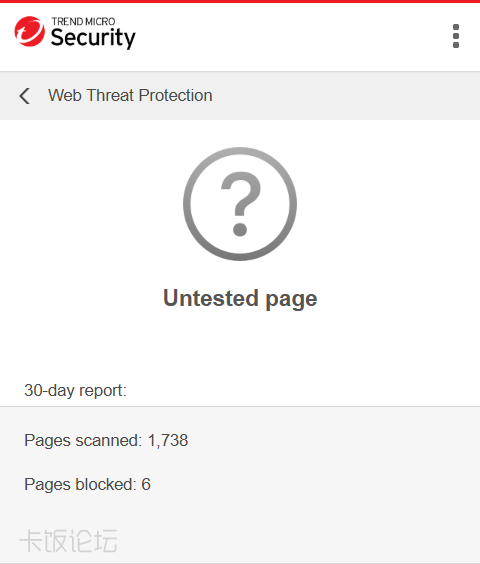
Task: Click the 卡饭论坛 watermark at bottom
Action: pos(68,541)
